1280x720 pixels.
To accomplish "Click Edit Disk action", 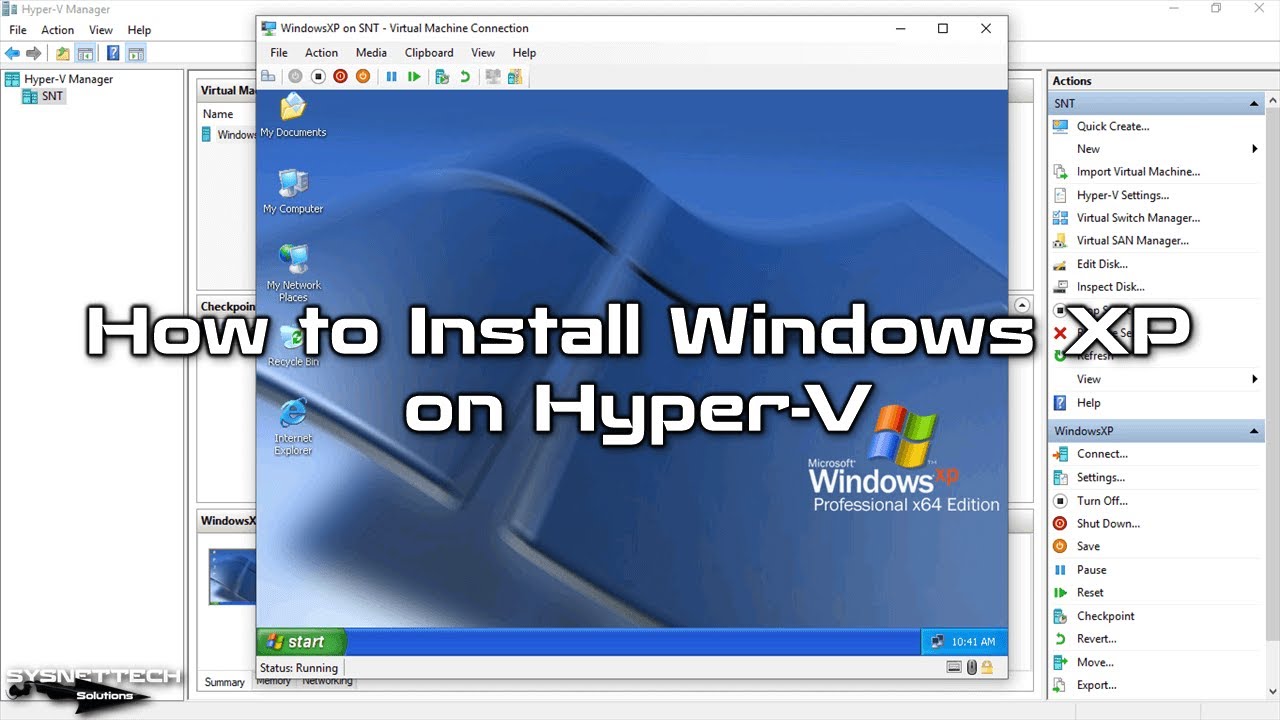I will pos(1102,264).
